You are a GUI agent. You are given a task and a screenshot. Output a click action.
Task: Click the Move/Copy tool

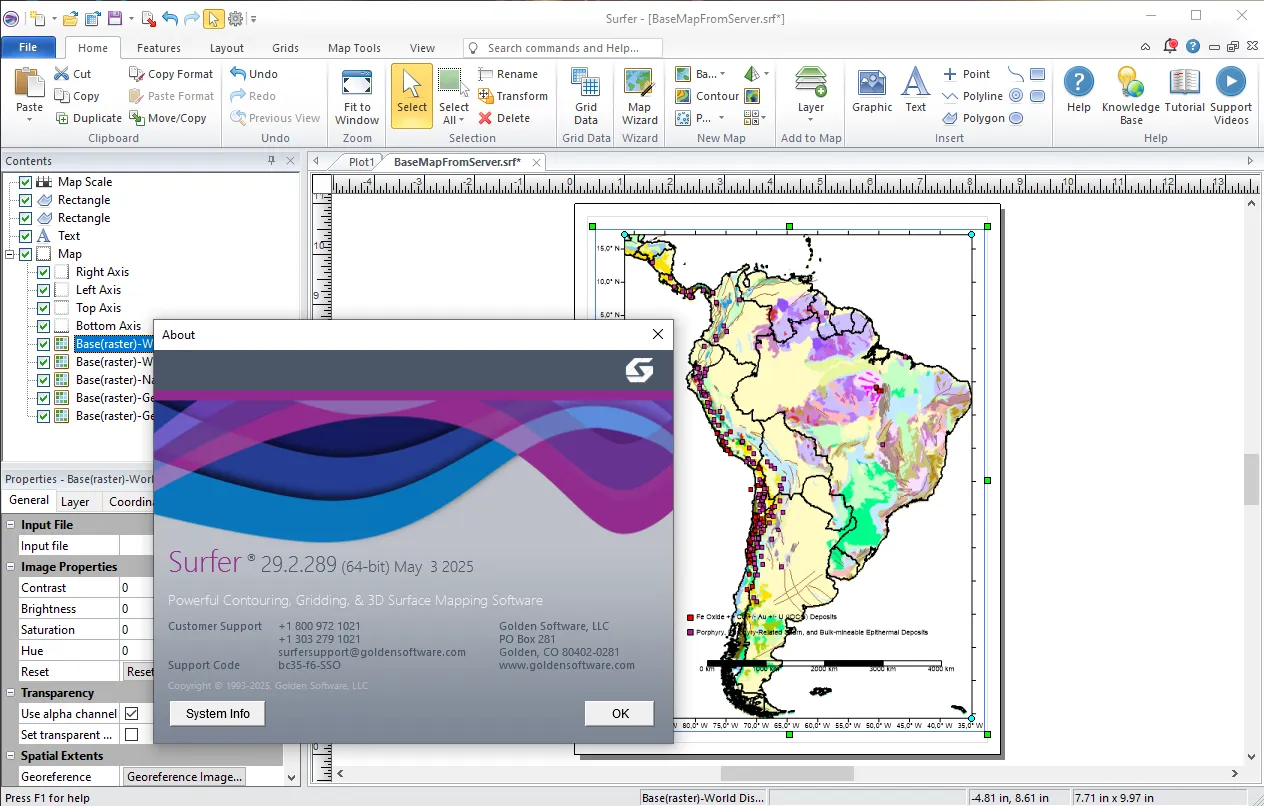pyautogui.click(x=167, y=118)
